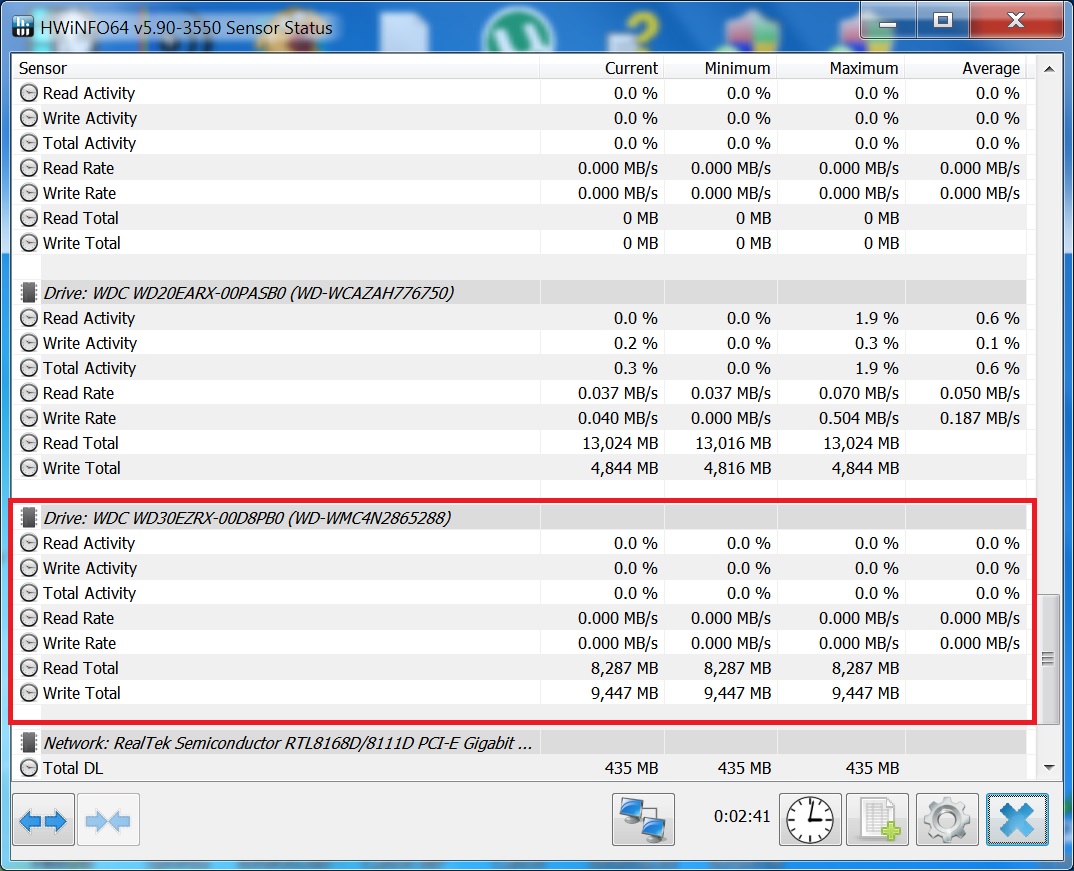Click the WD30EZRX drive chip icon
1074x871 pixels.
click(29, 518)
